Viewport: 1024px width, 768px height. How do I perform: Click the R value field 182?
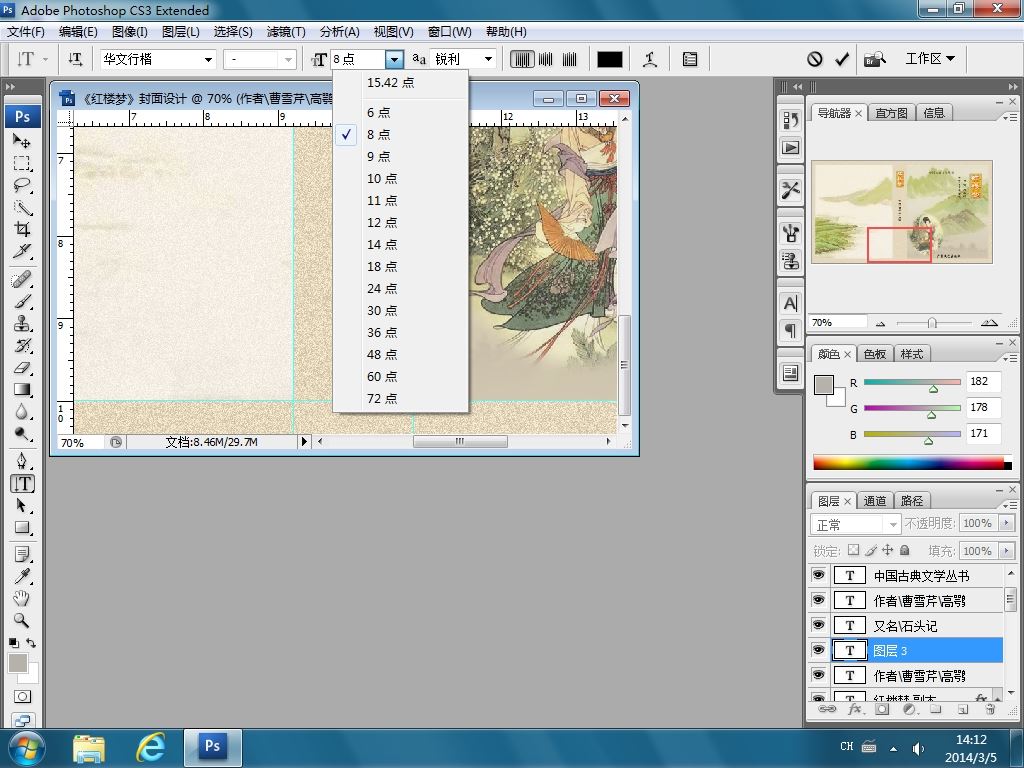pyautogui.click(x=983, y=381)
